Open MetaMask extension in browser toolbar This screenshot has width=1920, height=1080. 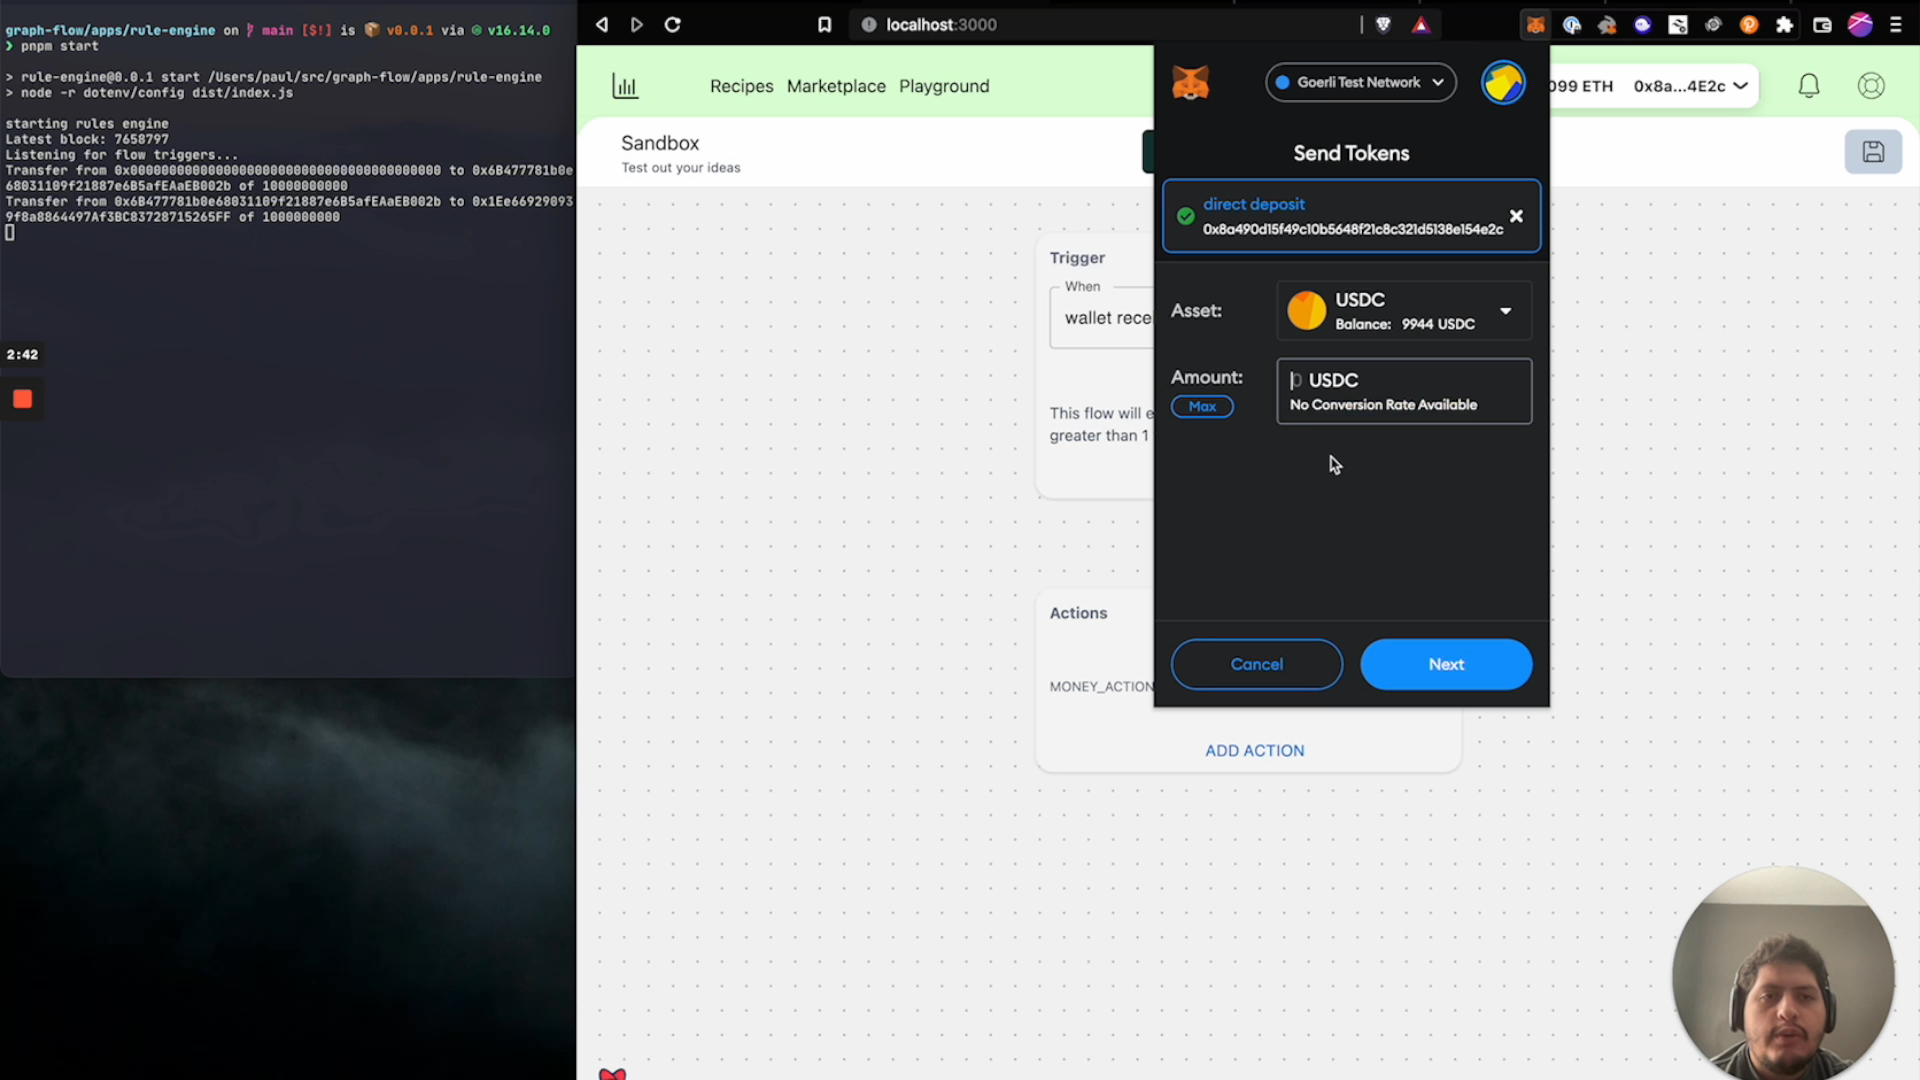tap(1536, 25)
